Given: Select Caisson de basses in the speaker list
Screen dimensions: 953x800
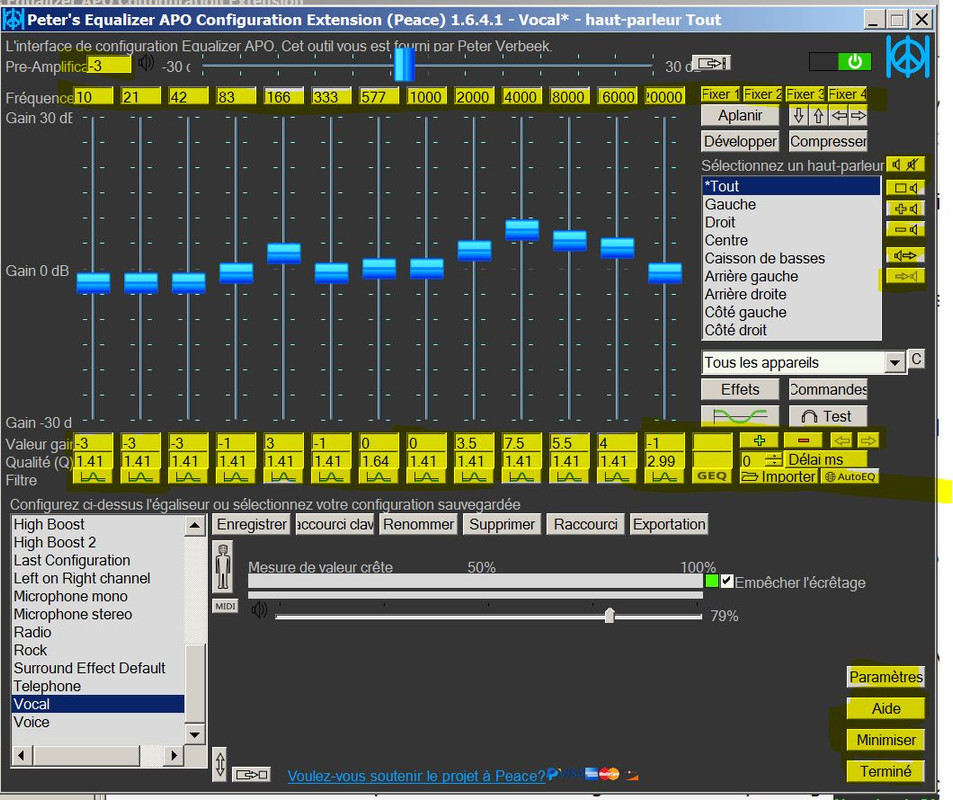Looking at the screenshot, I should [791, 258].
